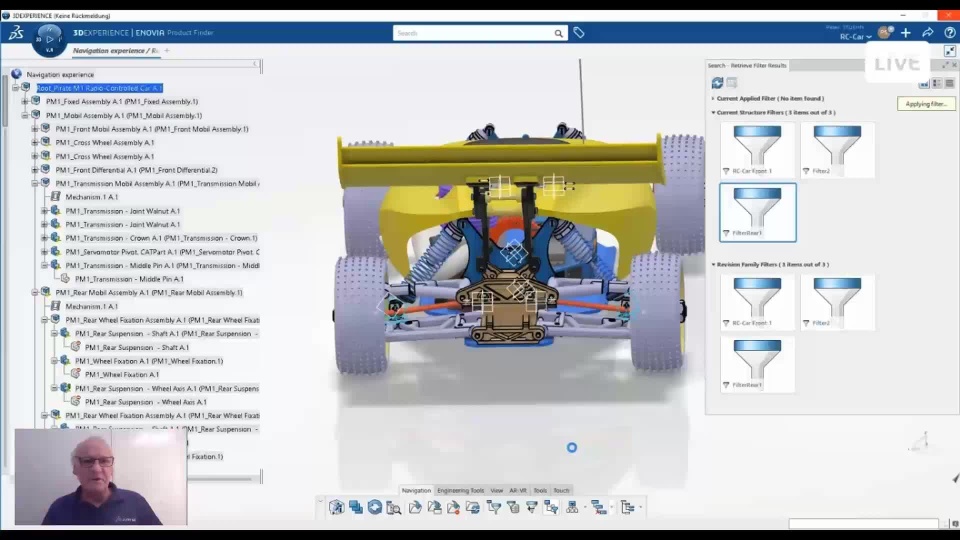Expand PM1_Fixed Assembly A.1 node

click(x=25, y=102)
